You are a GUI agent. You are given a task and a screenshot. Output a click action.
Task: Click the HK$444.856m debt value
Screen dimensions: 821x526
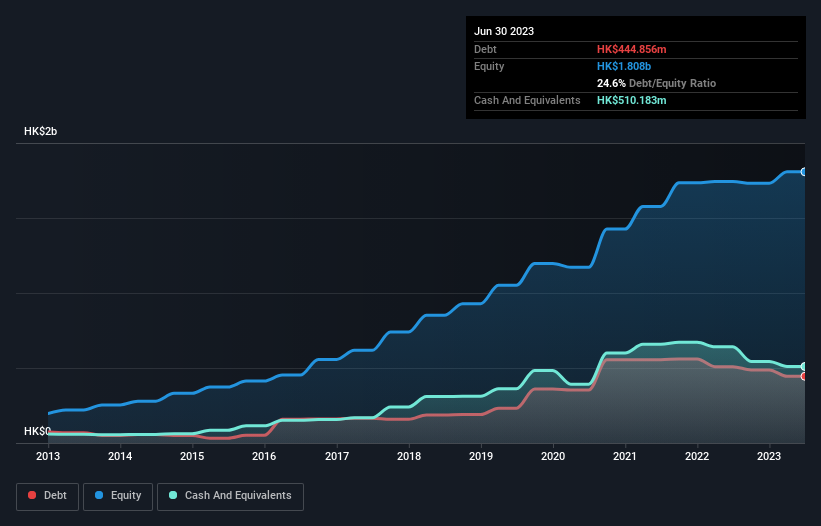631,49
